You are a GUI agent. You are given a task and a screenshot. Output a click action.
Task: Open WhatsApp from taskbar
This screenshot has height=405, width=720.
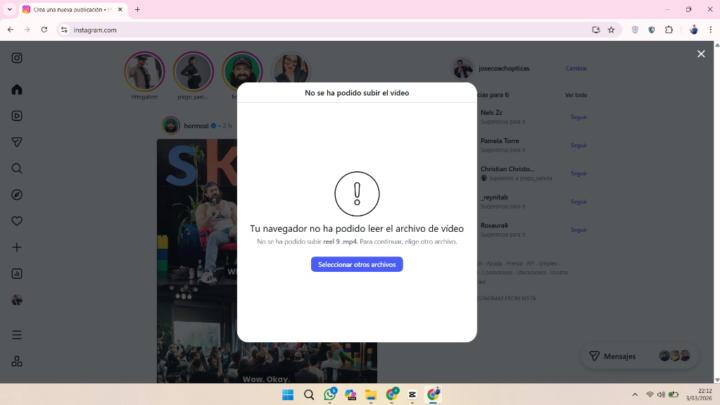tap(330, 394)
